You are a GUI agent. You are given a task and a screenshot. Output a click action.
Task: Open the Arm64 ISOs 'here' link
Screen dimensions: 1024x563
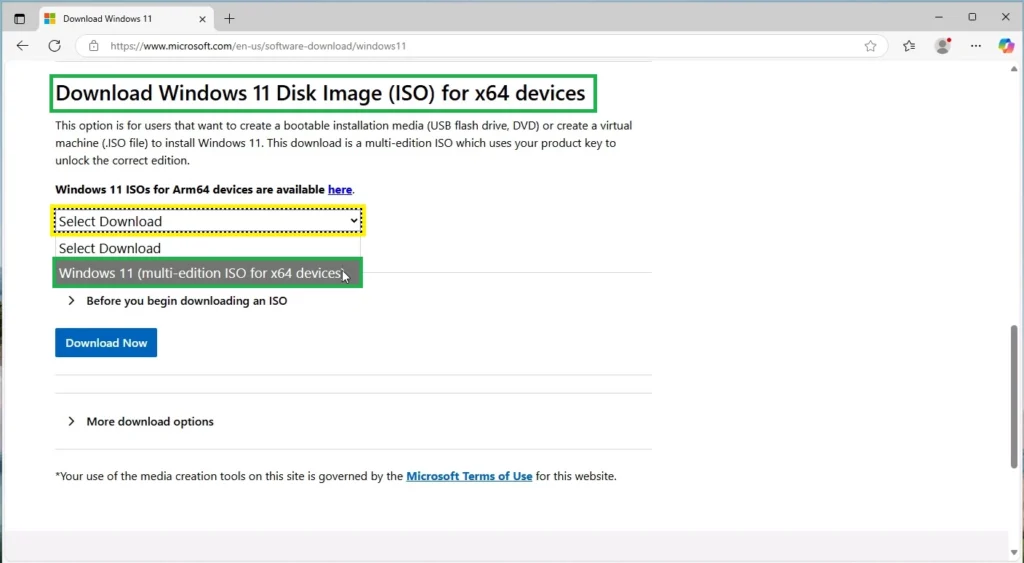[x=340, y=189]
